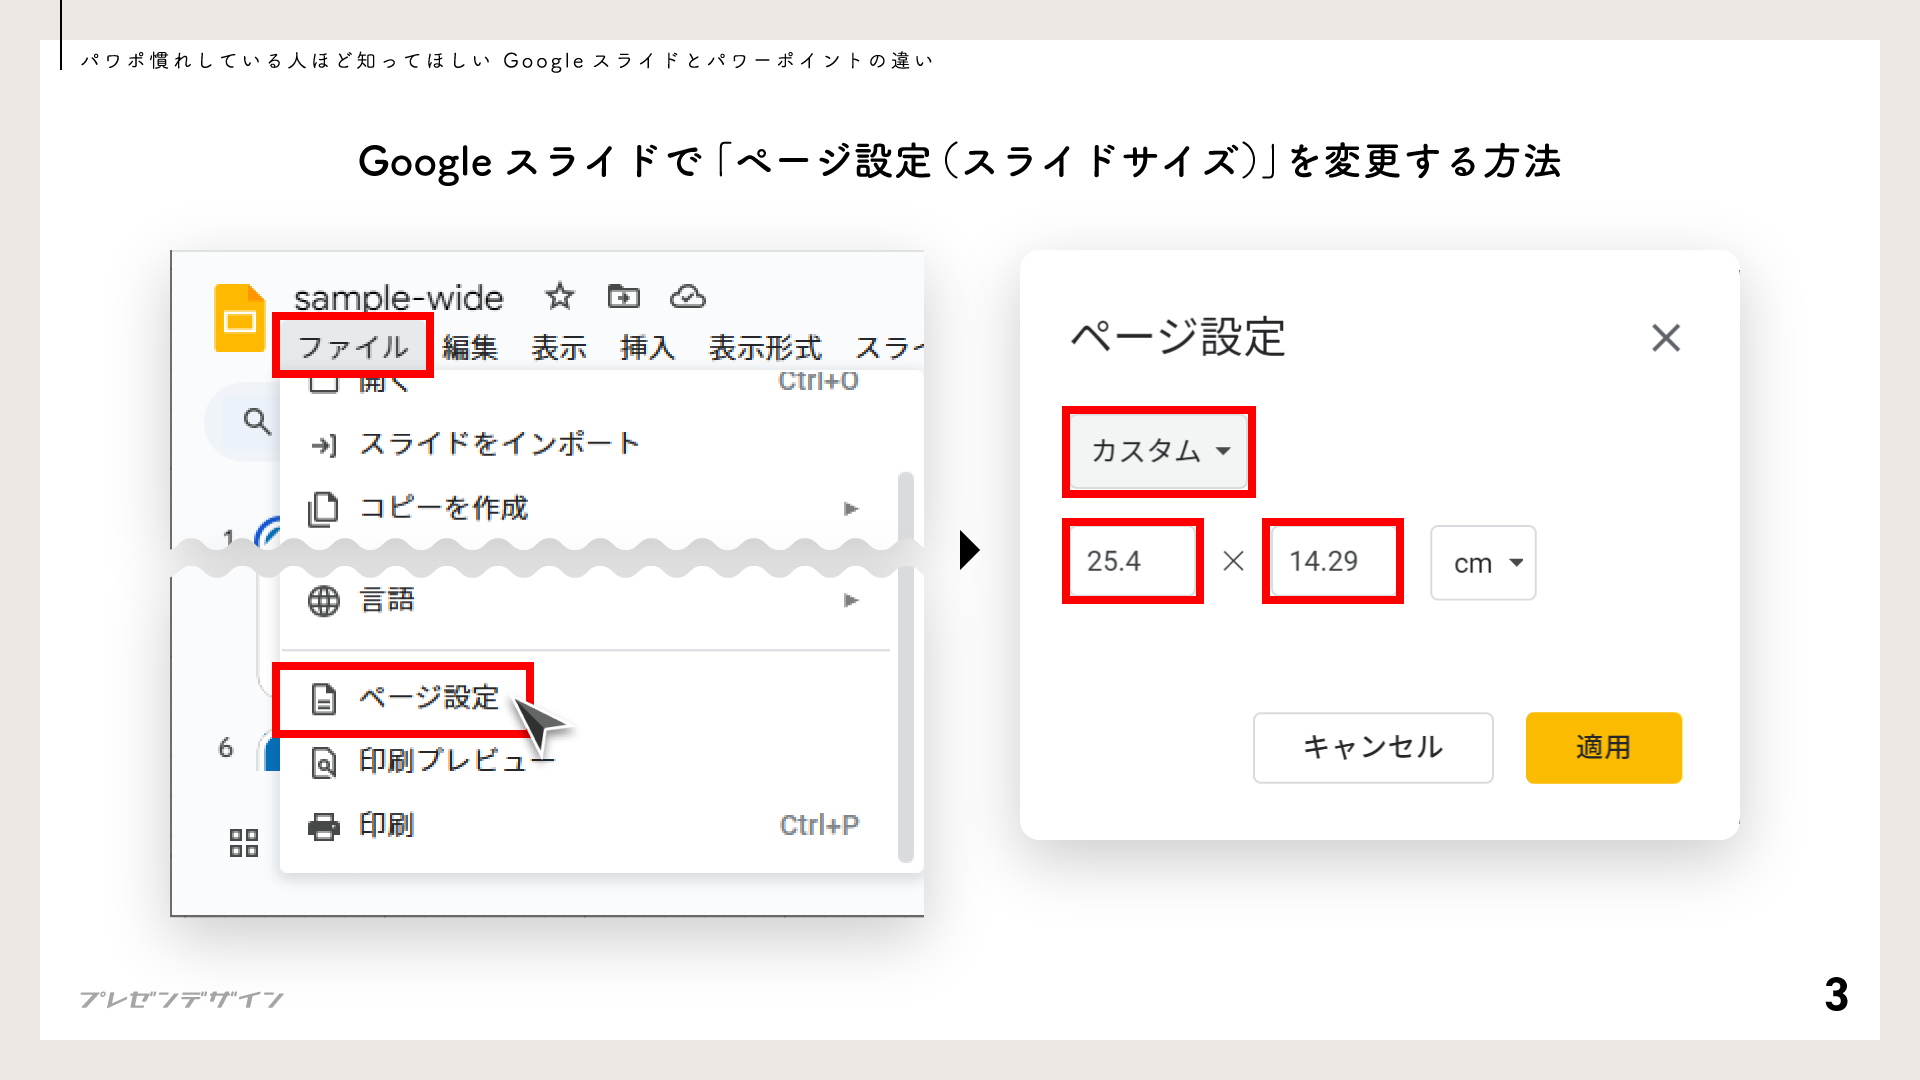Expand the コピーを作成 submenu arrow
Image resolution: width=1920 pixels, height=1080 pixels.
(851, 509)
